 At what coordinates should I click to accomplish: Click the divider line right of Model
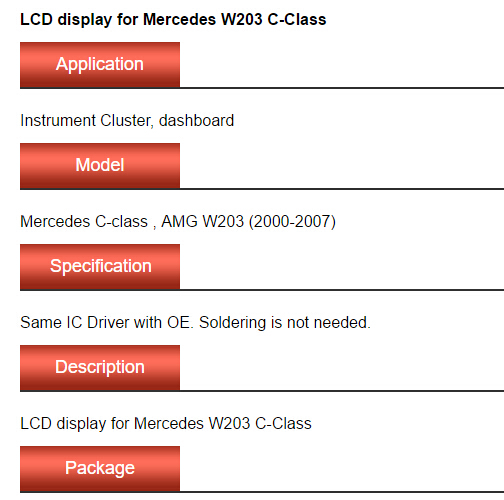coord(342,189)
